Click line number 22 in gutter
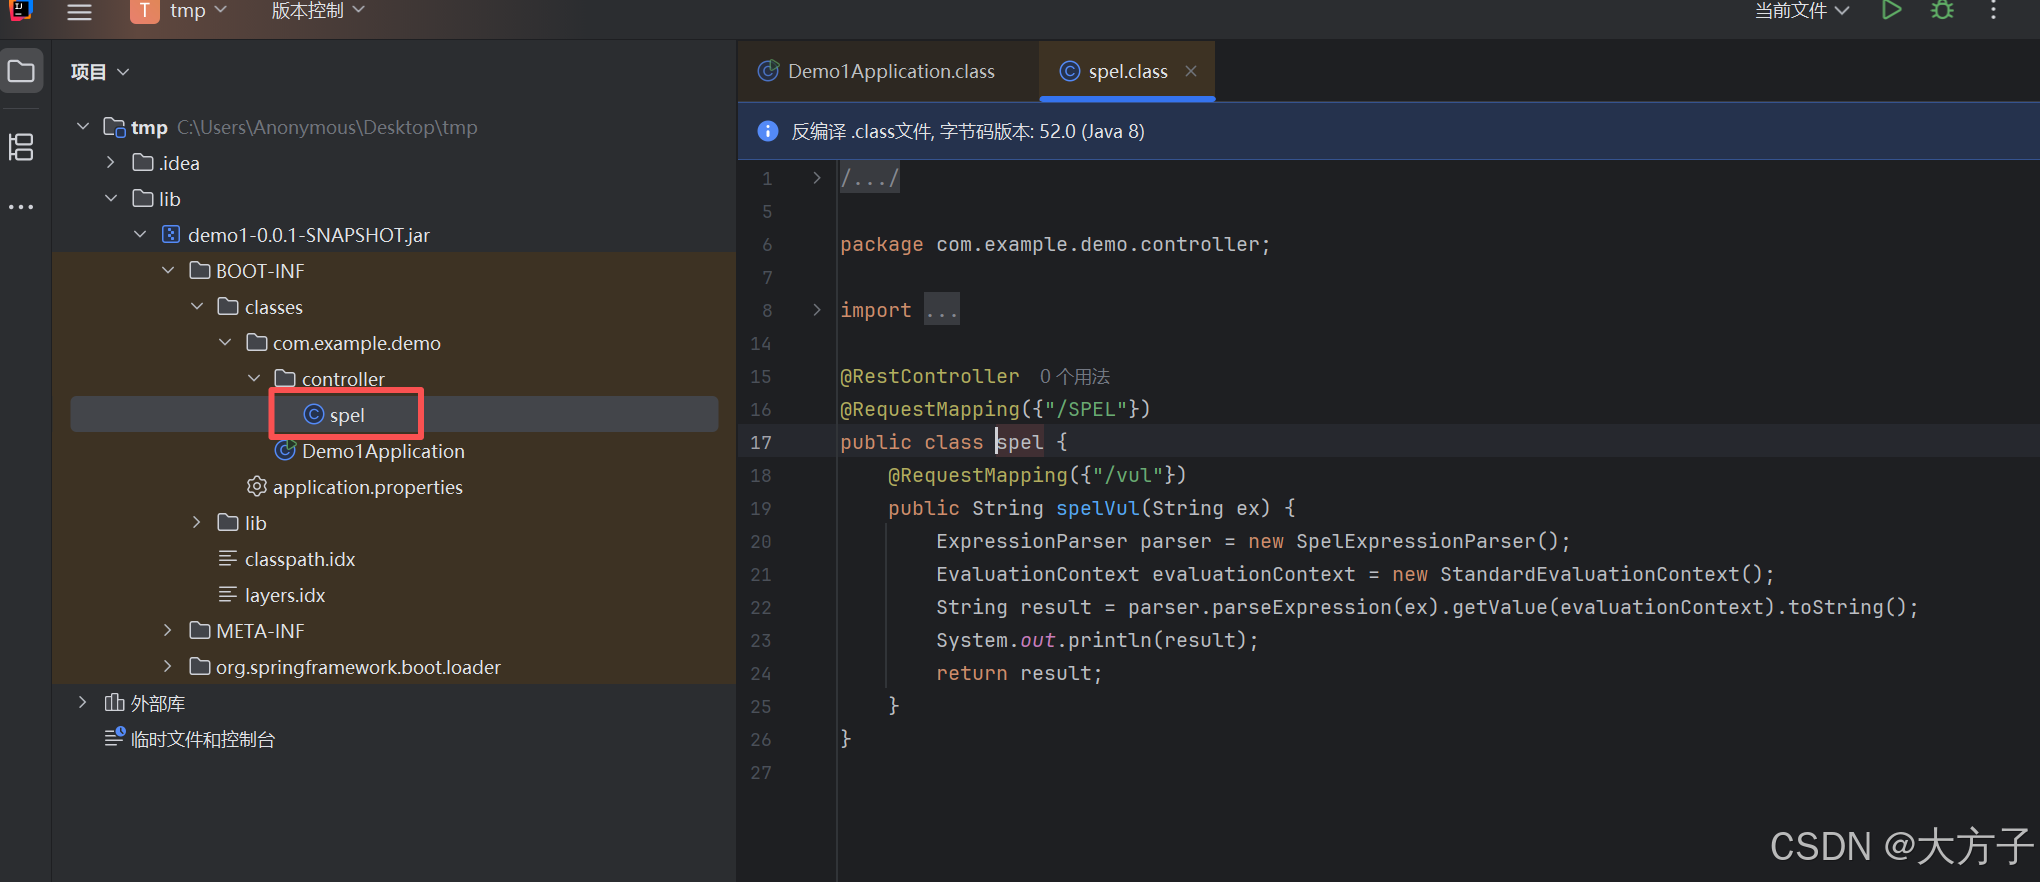The height and width of the screenshot is (882, 2040). [761, 607]
